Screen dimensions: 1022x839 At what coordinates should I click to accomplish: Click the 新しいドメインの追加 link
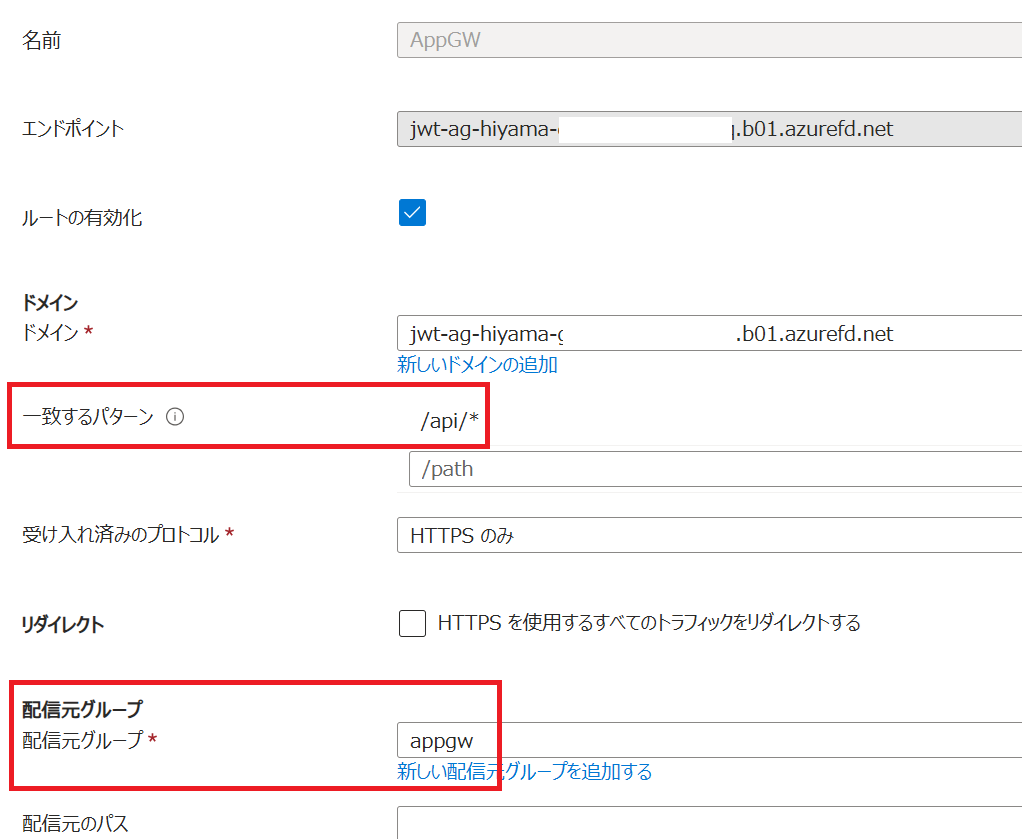click(477, 364)
